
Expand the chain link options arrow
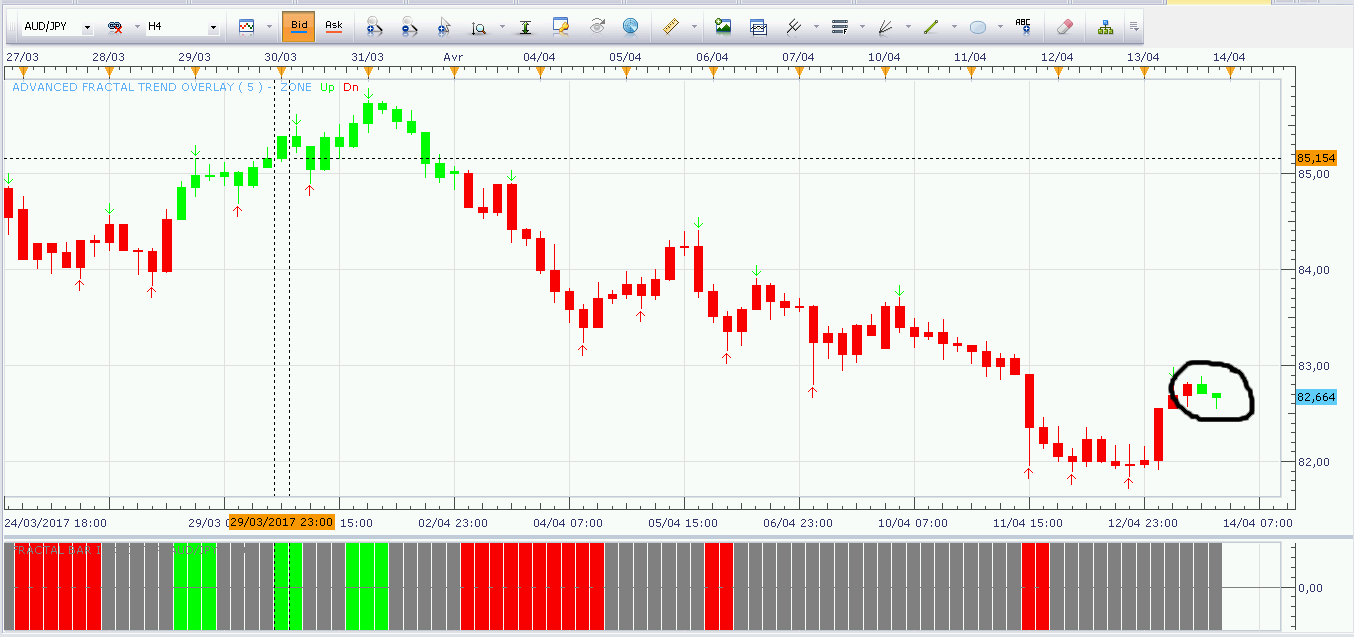click(136, 27)
